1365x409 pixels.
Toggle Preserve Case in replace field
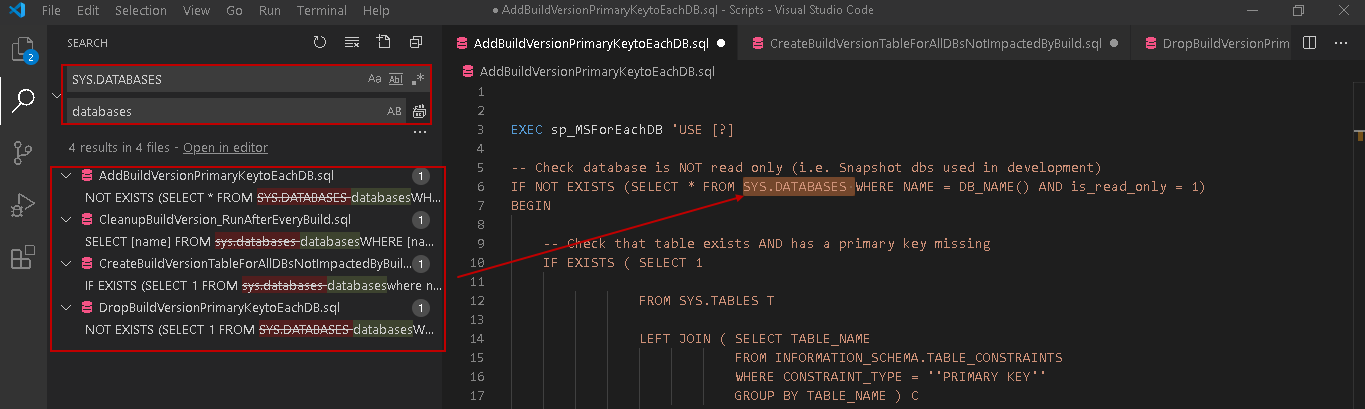tap(394, 111)
